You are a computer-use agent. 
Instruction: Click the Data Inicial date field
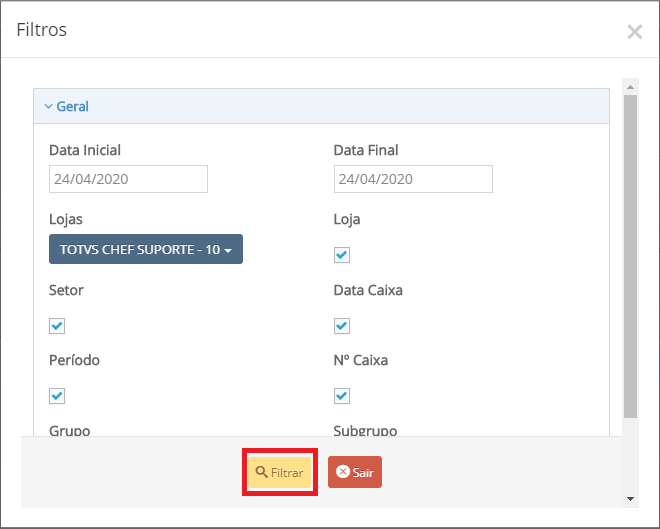(x=128, y=179)
